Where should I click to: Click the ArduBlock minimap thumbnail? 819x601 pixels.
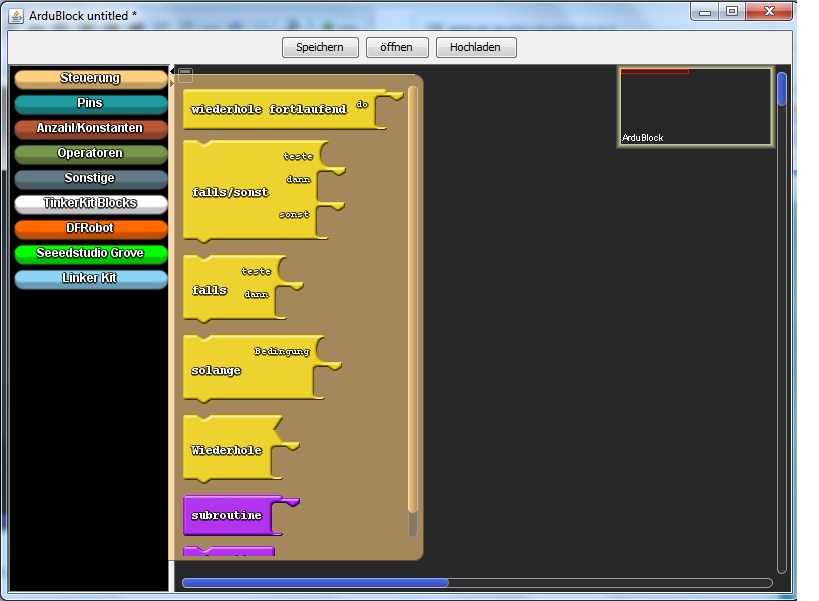(695, 107)
